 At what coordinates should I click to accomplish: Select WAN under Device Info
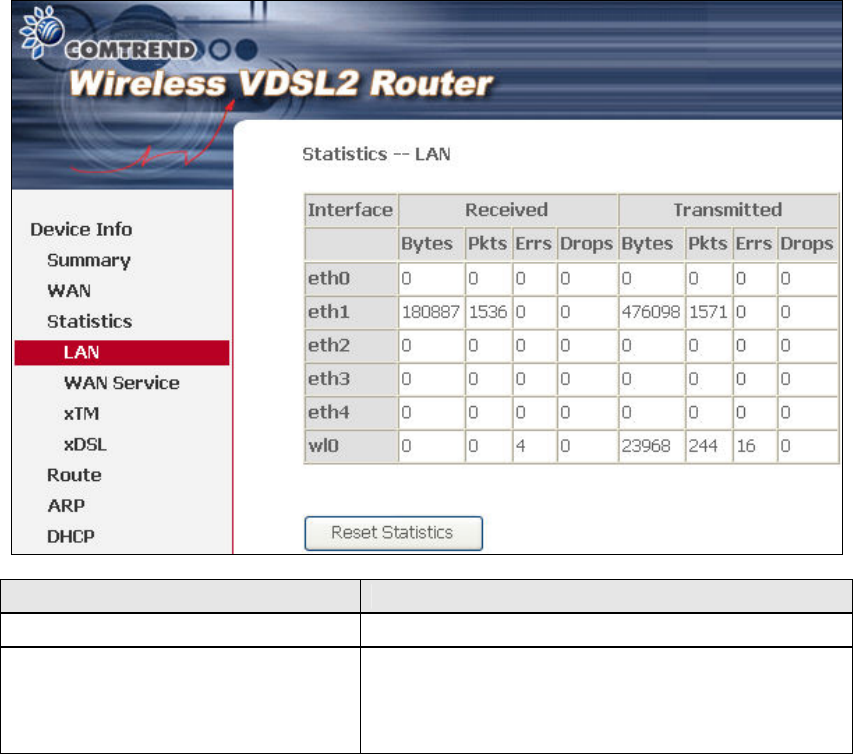click(x=69, y=291)
